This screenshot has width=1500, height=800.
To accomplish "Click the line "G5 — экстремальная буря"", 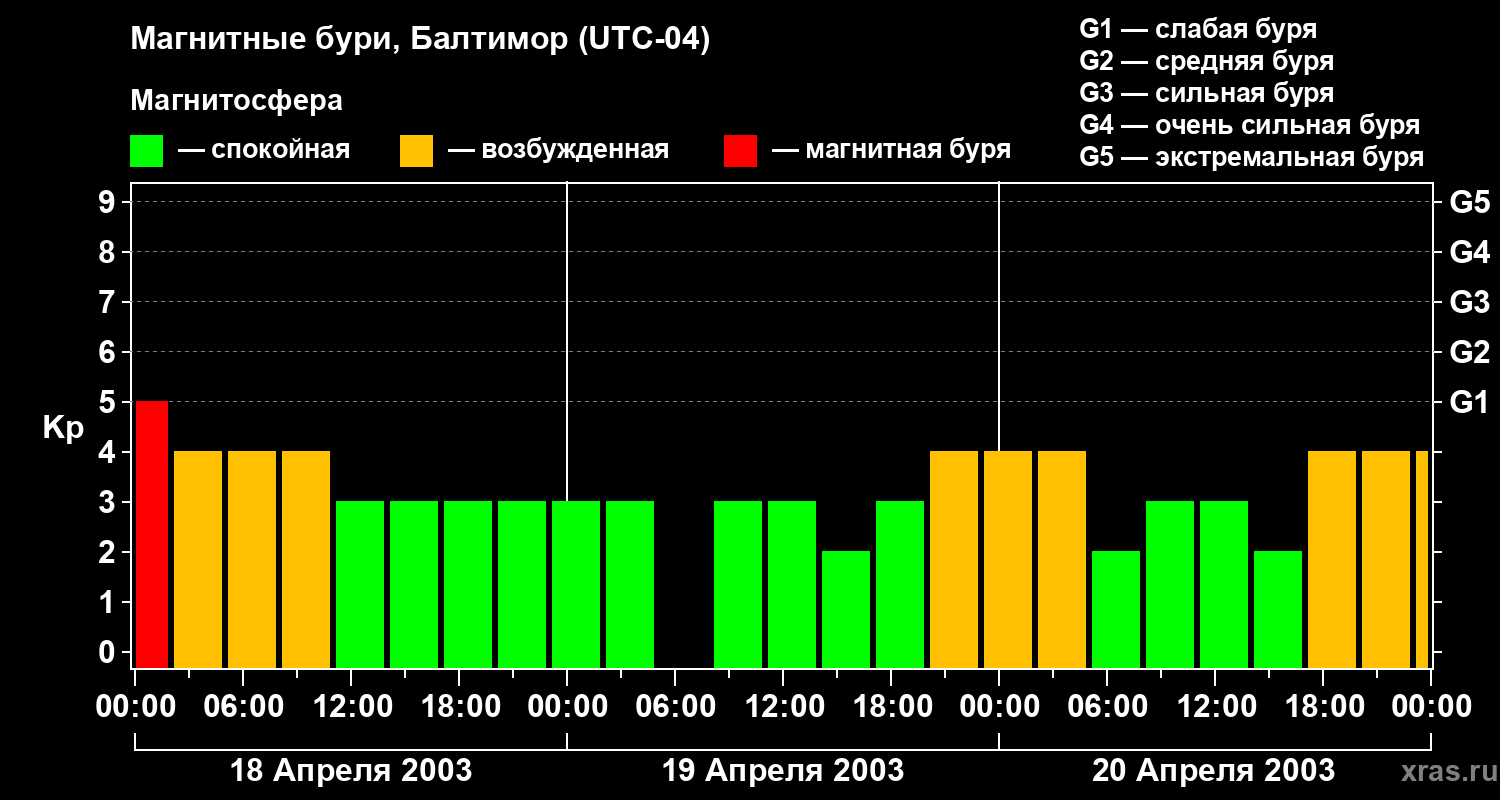I will pos(1252,157).
